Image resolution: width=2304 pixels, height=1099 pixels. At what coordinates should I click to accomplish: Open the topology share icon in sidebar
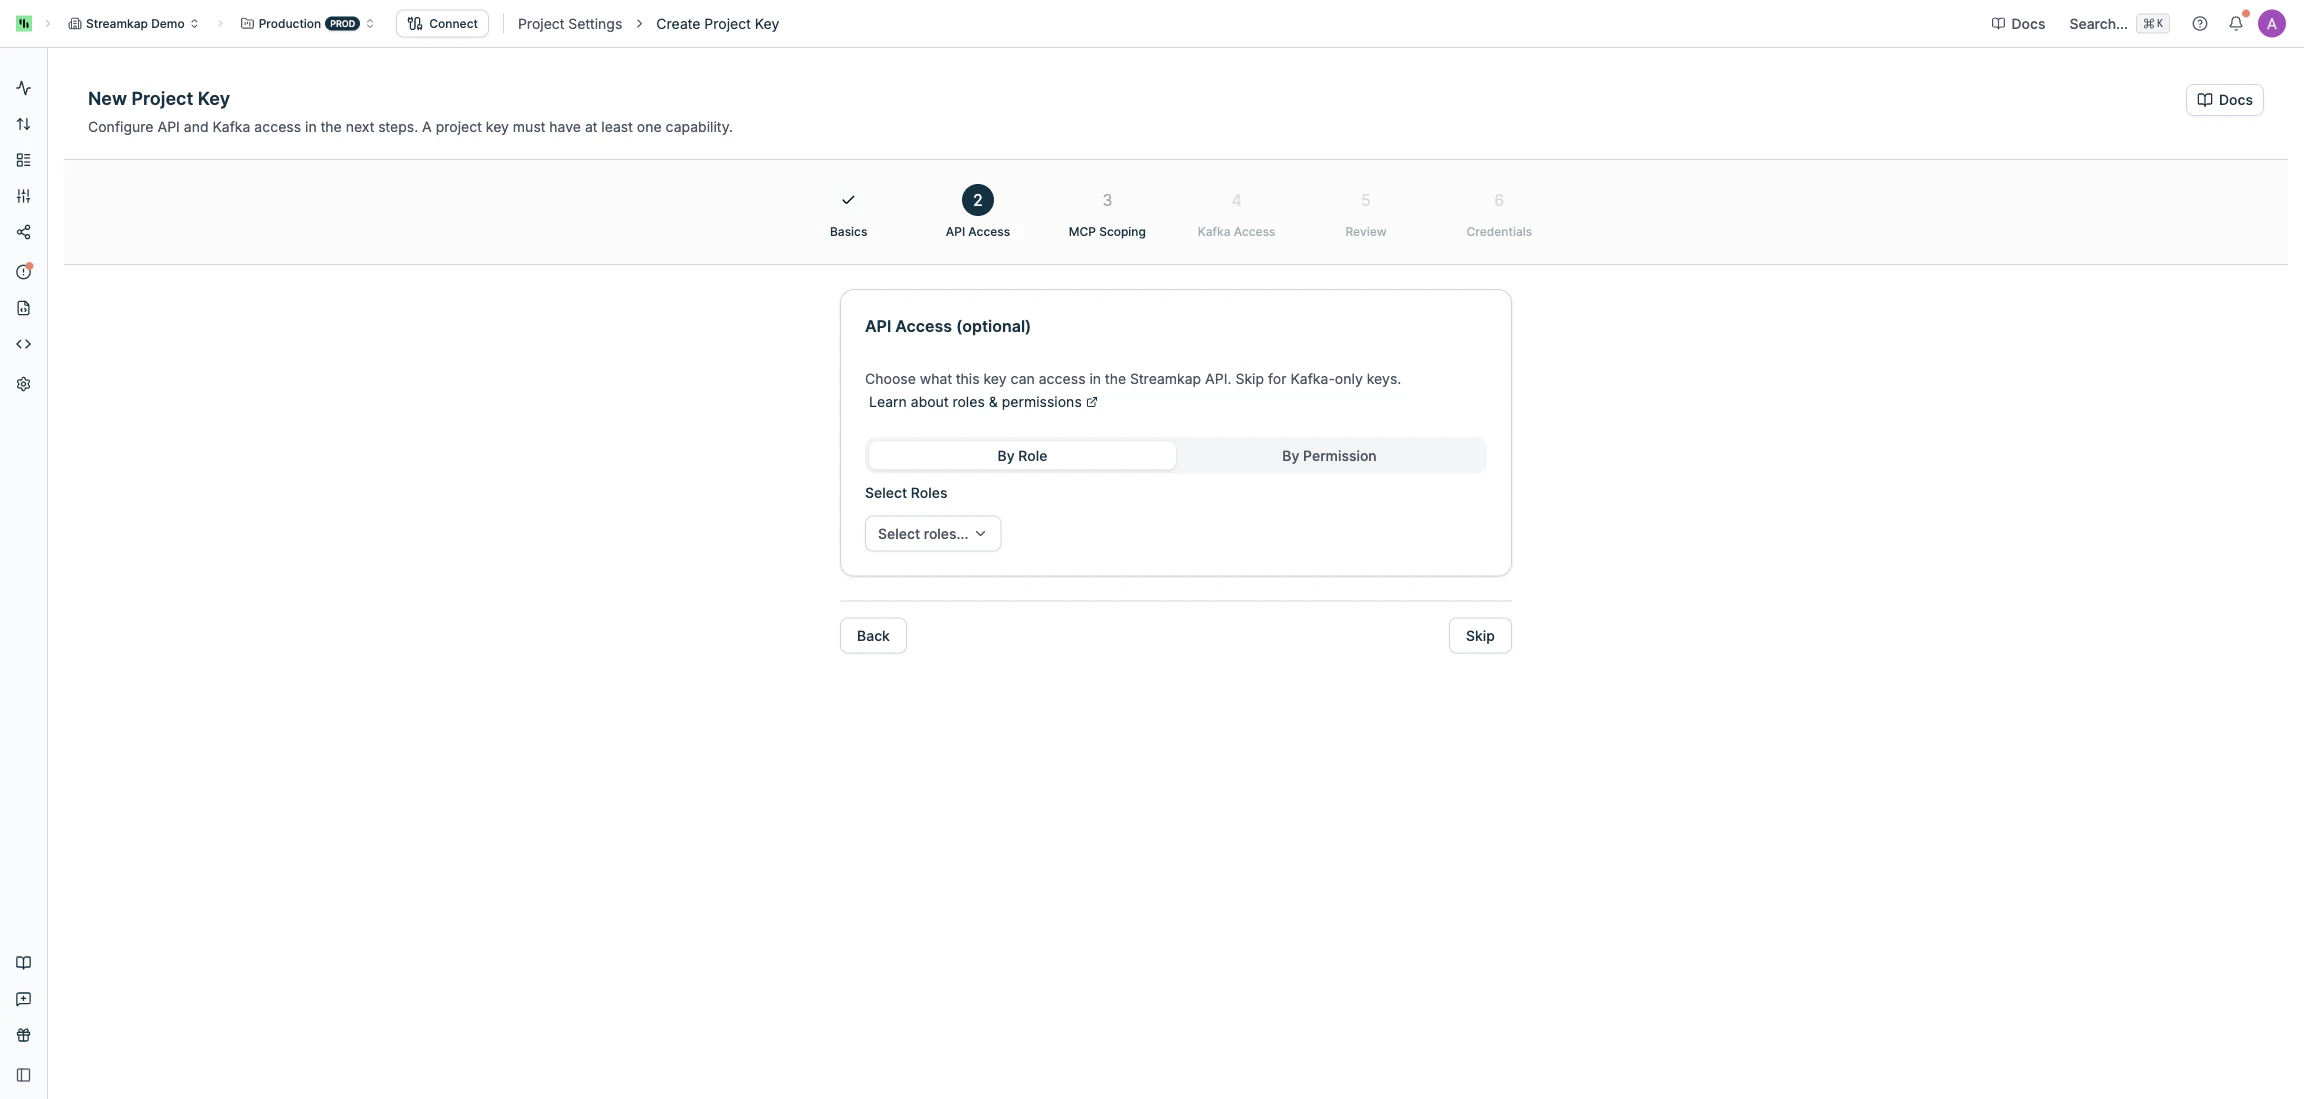(23, 232)
